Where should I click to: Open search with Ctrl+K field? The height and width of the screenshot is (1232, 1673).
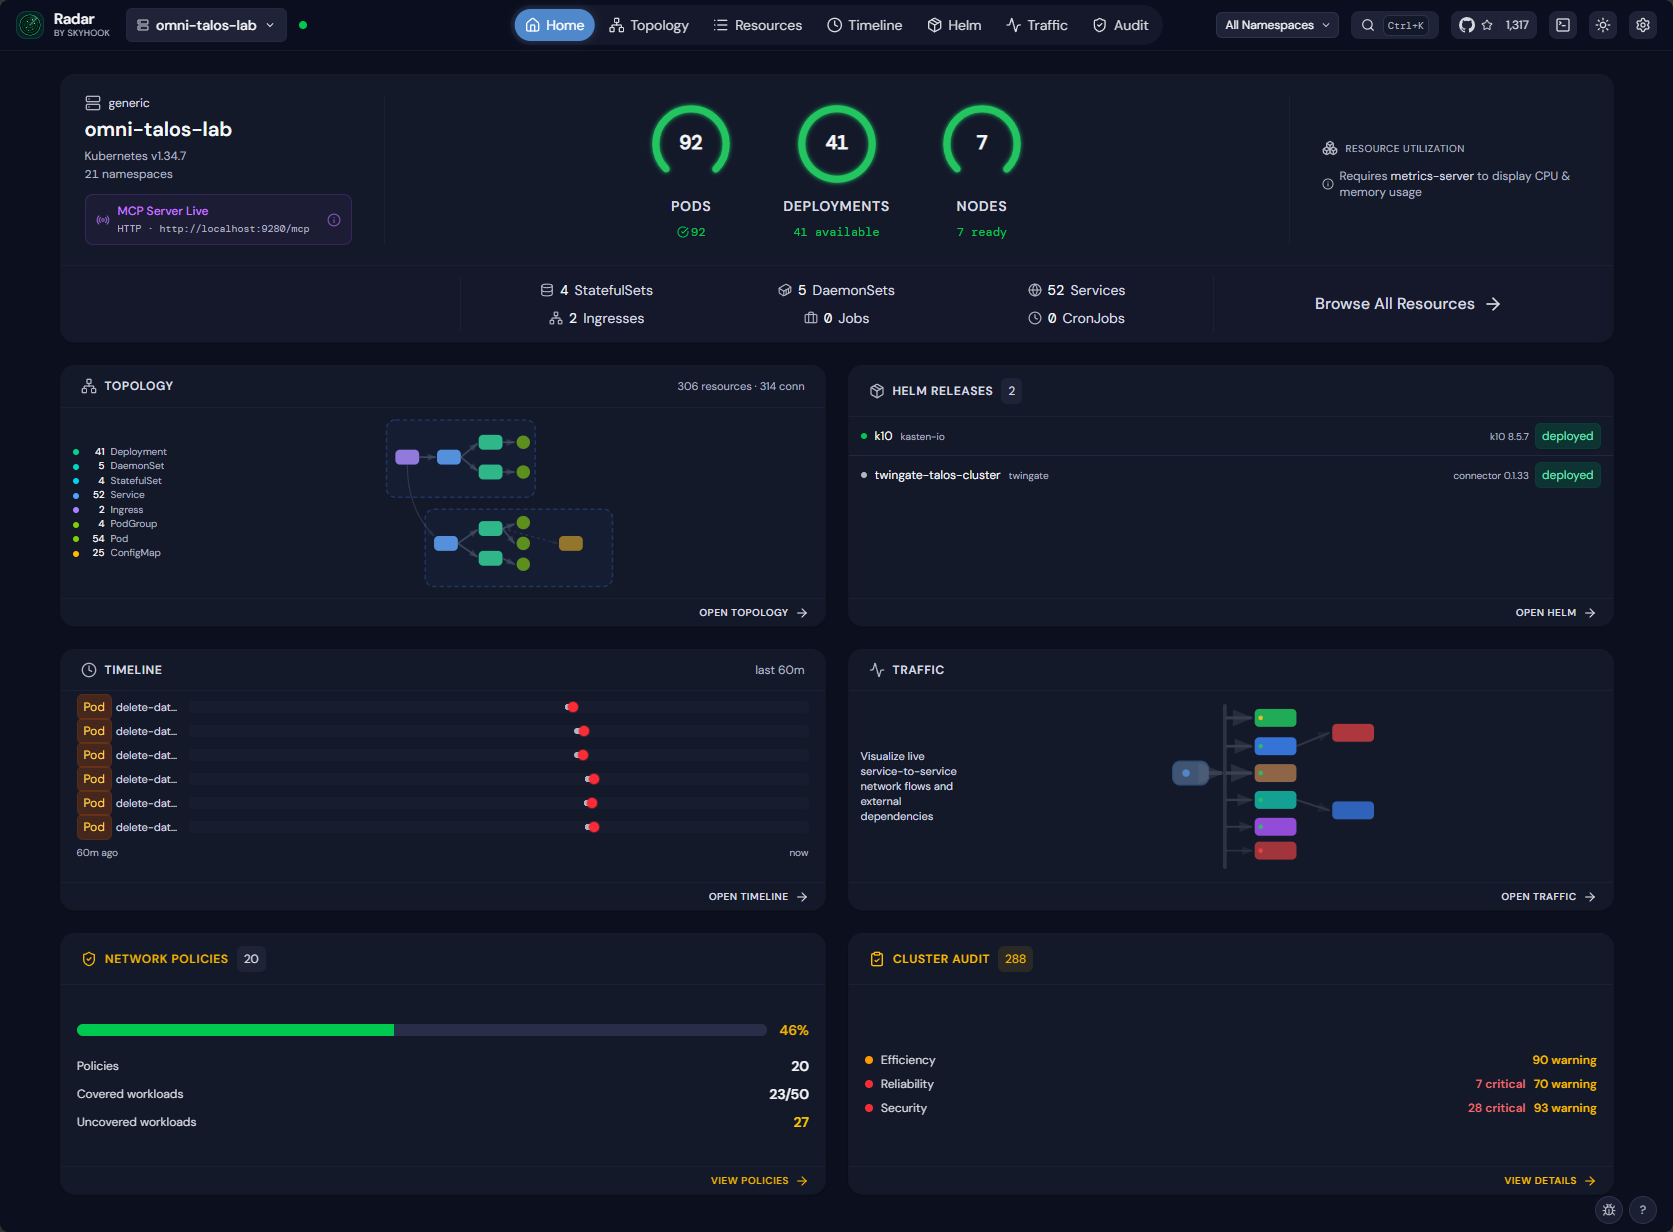[x=1395, y=25]
